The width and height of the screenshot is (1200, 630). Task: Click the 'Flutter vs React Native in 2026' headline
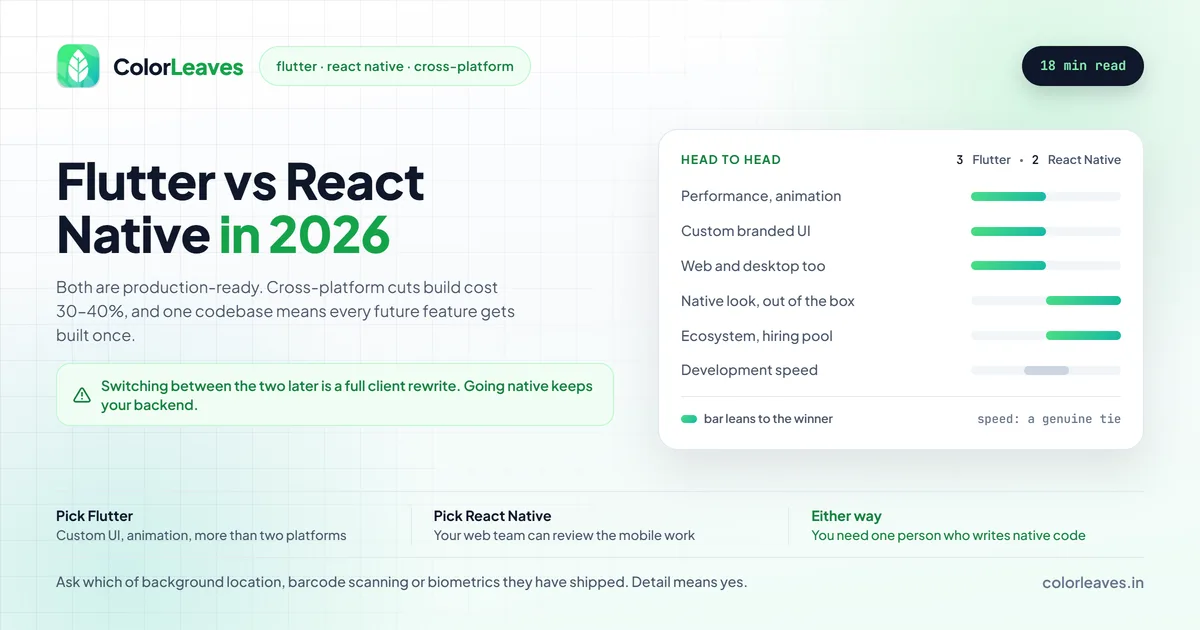pos(241,208)
